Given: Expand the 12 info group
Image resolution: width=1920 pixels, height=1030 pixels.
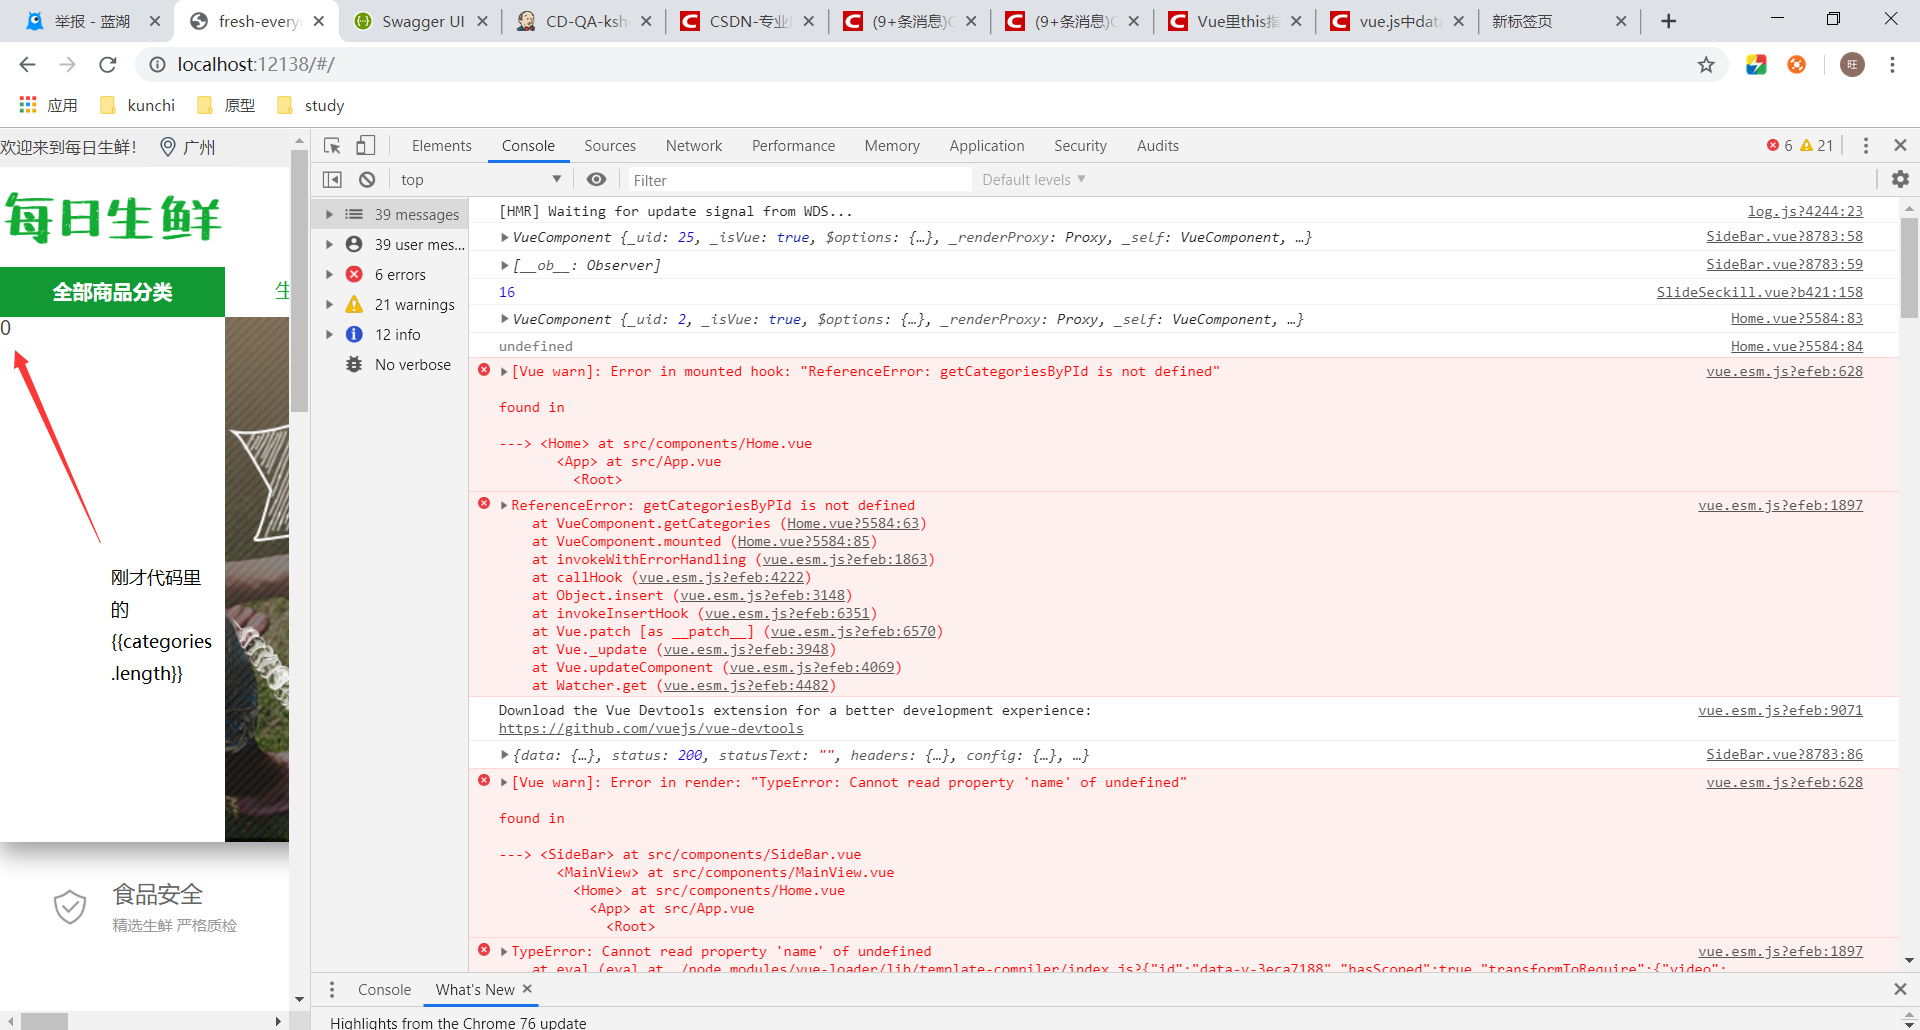Looking at the screenshot, I should click(x=329, y=334).
